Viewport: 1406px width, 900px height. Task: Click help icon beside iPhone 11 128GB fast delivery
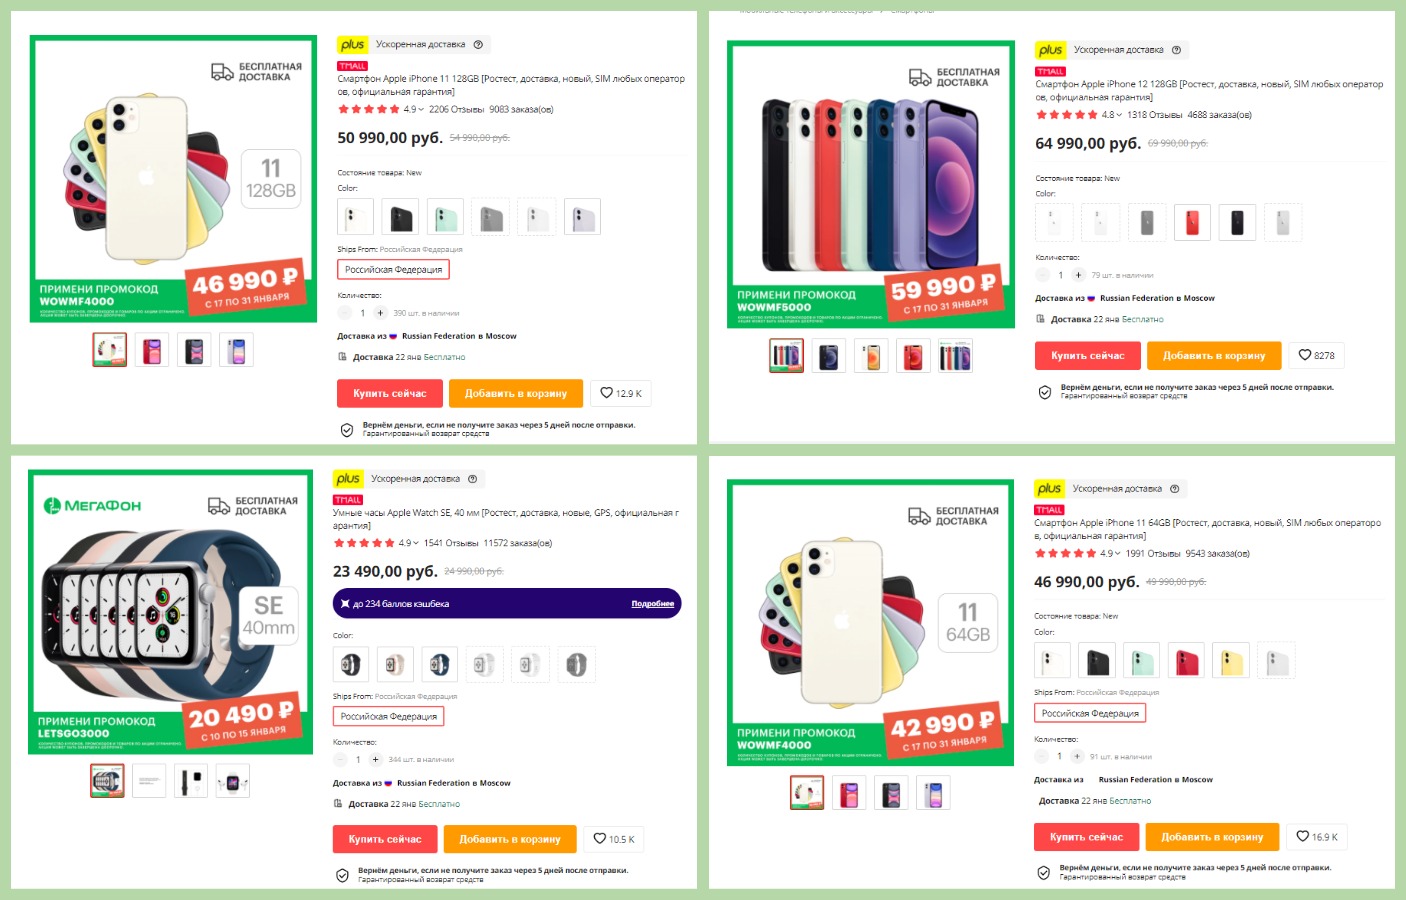pos(478,44)
